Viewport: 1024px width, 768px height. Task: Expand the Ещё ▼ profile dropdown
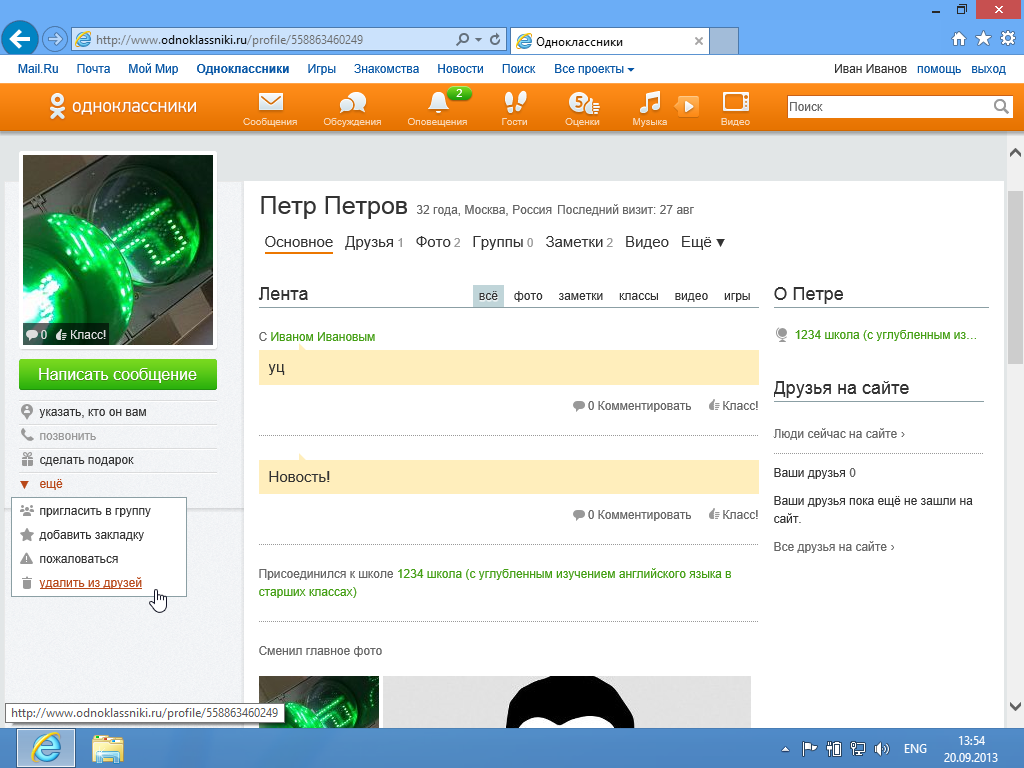click(703, 242)
